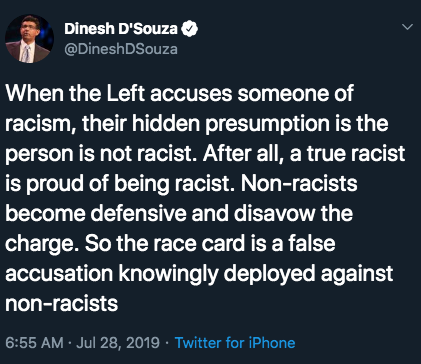
Task: Click the line beginning "person is not racist"
Action: tap(205, 154)
